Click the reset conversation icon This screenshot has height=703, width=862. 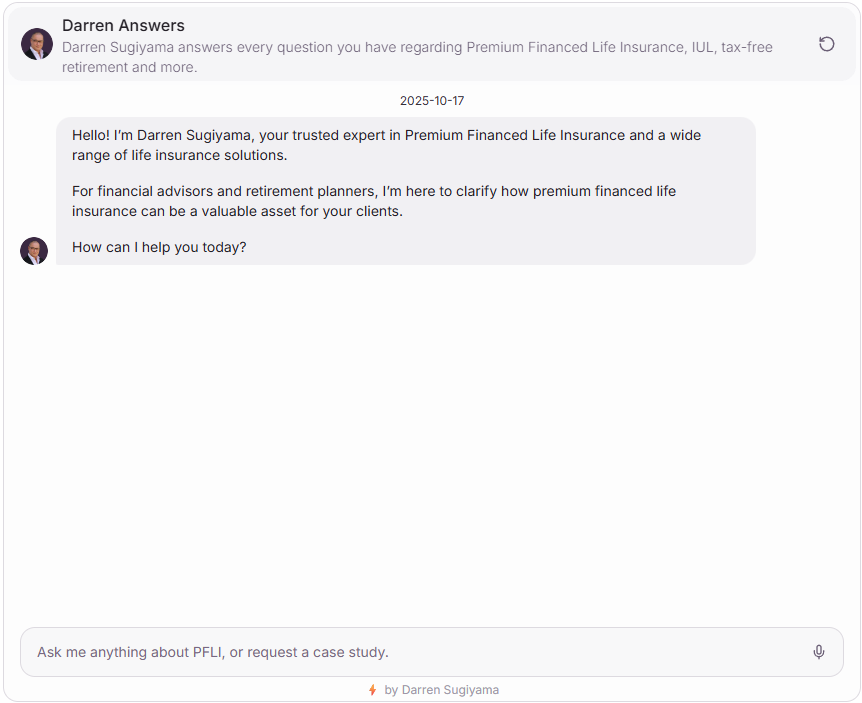[826, 44]
